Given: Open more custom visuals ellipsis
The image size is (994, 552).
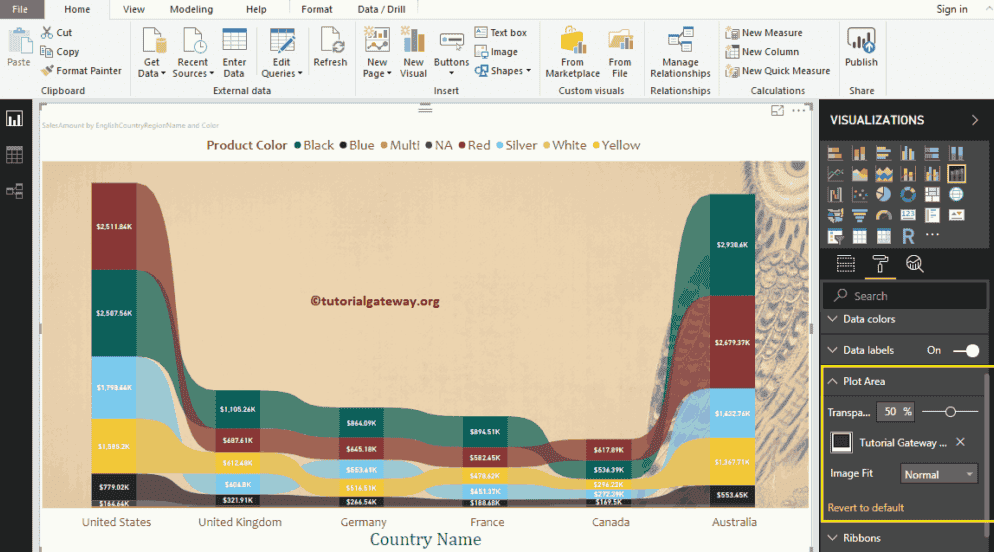Looking at the screenshot, I should click(x=932, y=234).
